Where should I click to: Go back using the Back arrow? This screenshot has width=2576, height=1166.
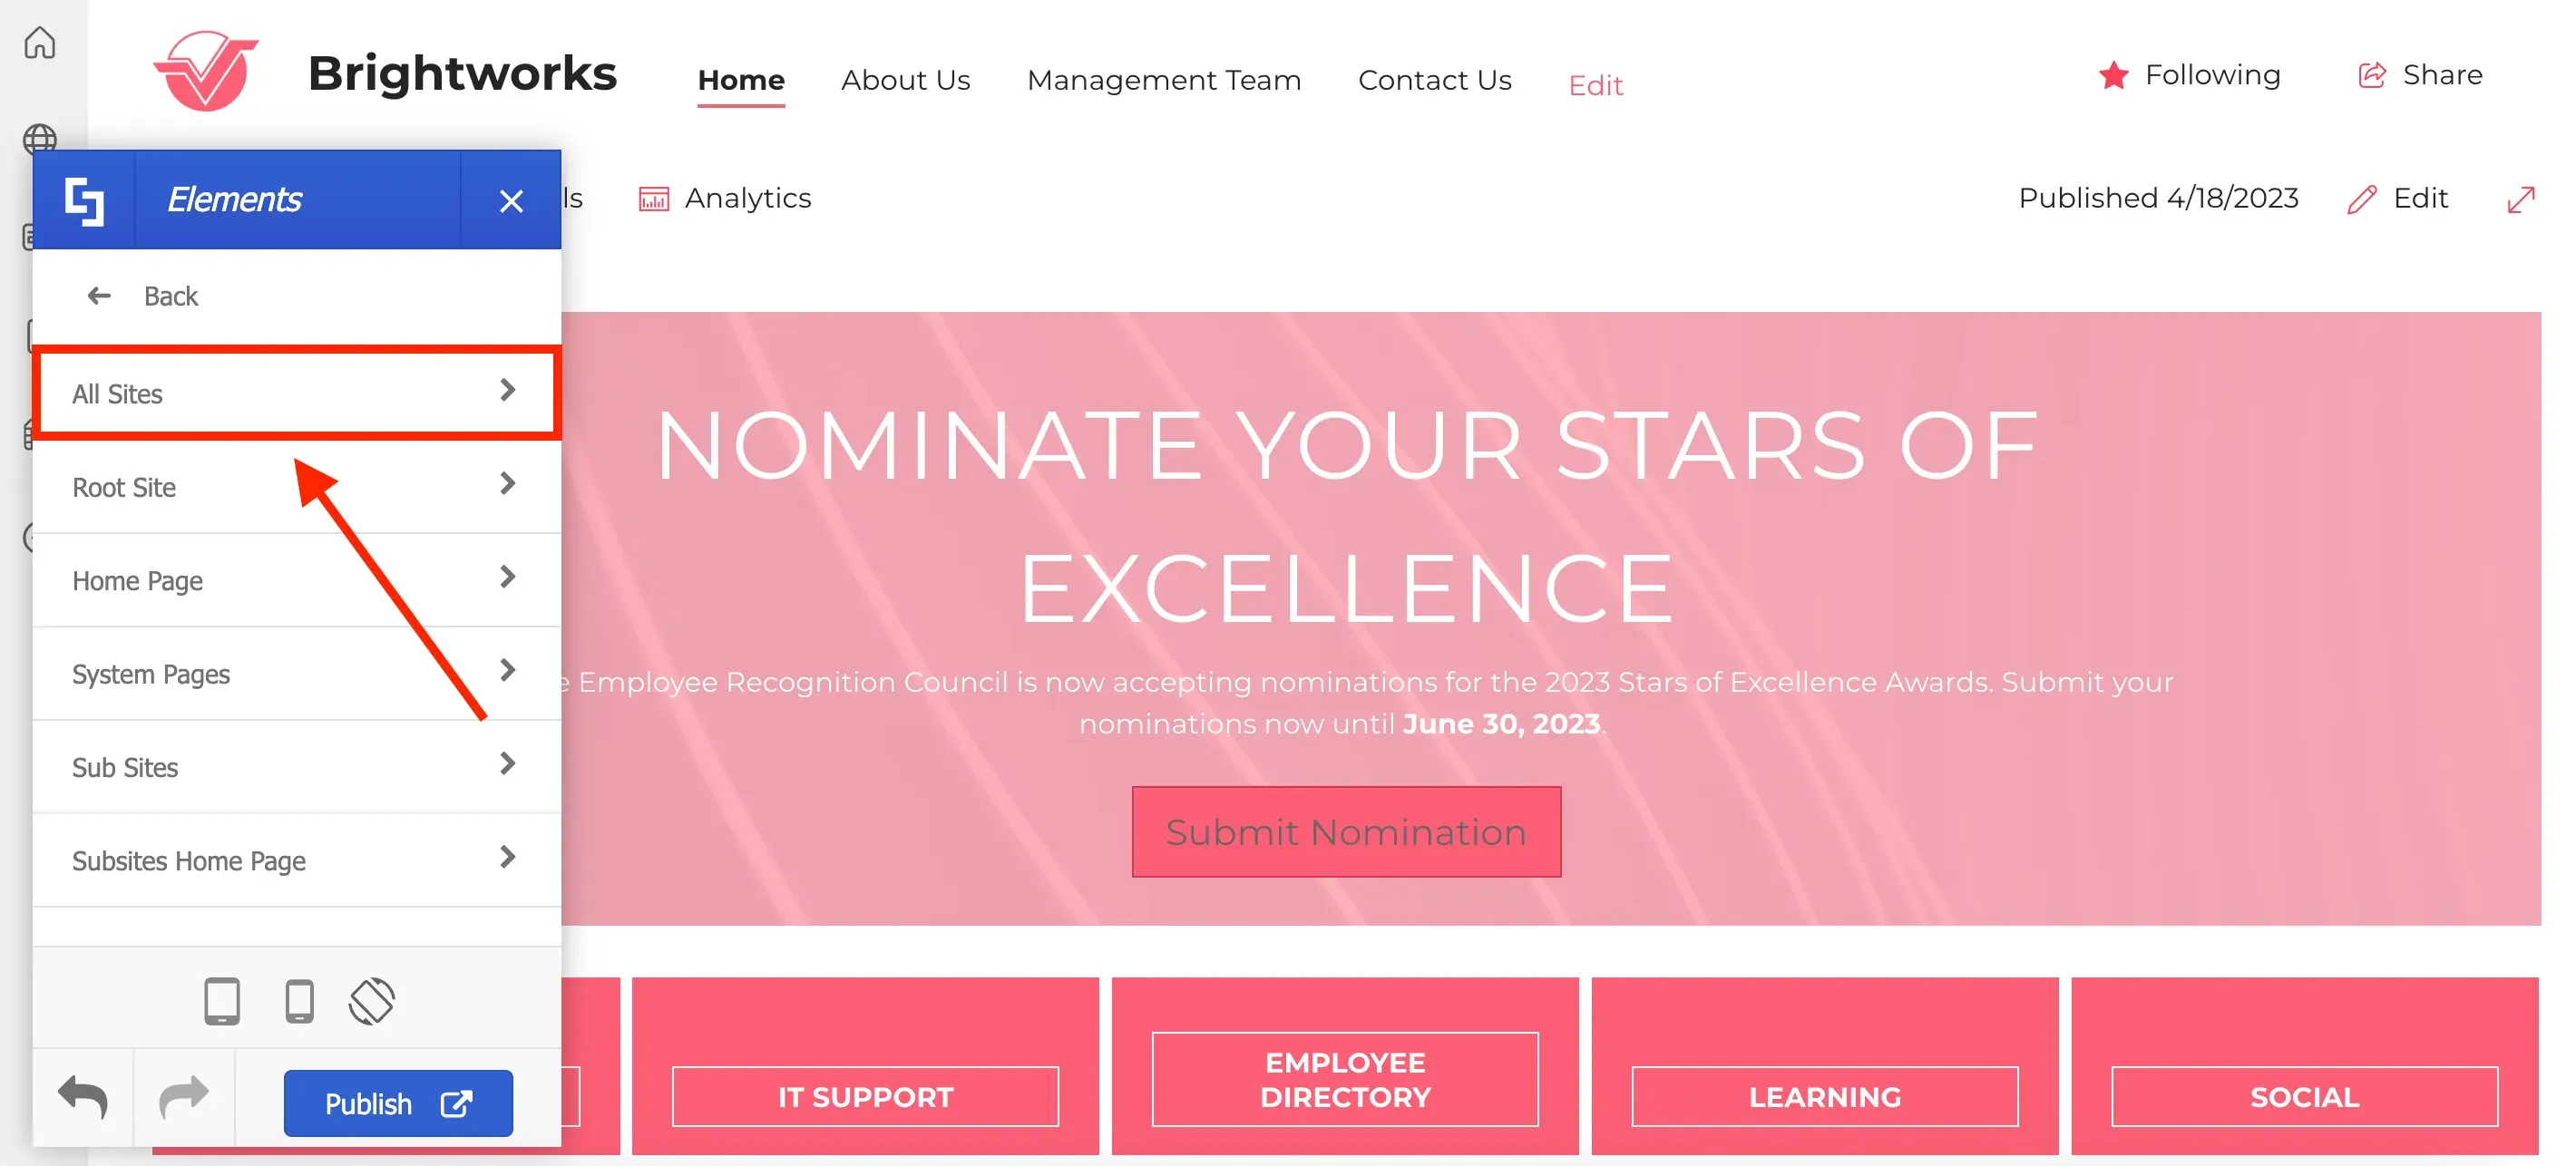pos(98,296)
